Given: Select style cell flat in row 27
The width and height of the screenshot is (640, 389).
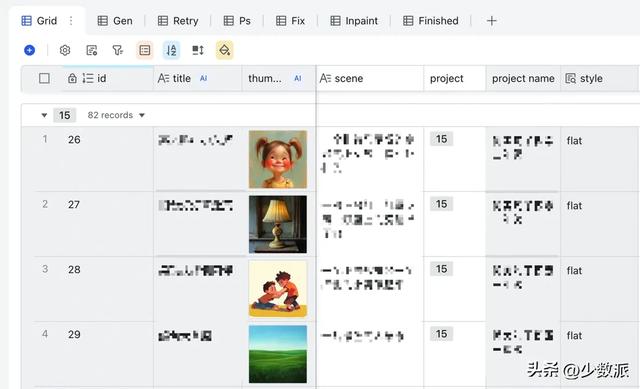Looking at the screenshot, I should (599, 224).
